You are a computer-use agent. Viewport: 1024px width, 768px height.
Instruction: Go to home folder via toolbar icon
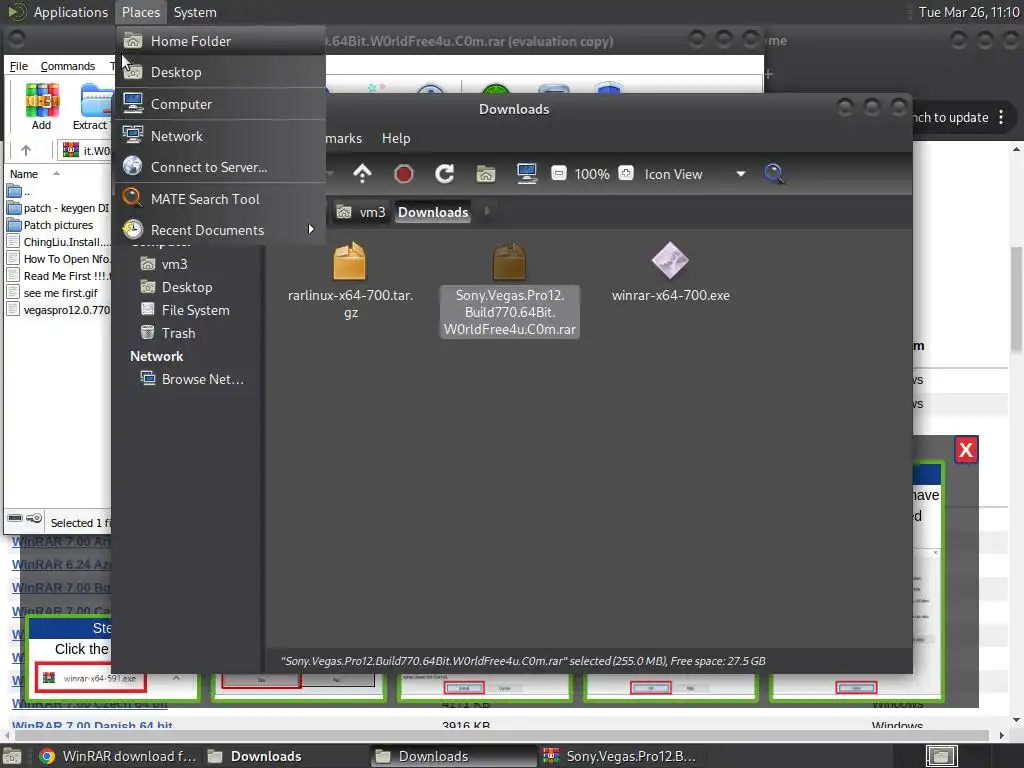486,174
